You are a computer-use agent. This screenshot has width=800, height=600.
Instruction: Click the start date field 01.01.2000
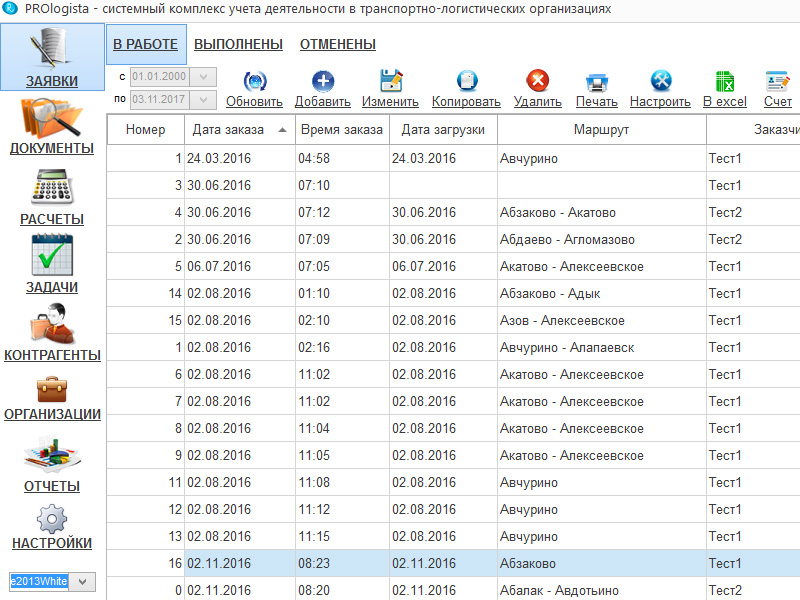(x=160, y=77)
